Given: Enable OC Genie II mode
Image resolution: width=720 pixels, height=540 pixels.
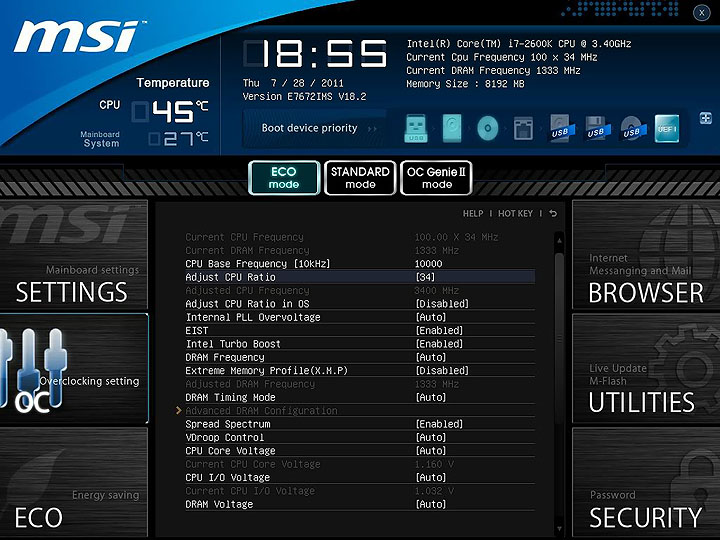Looking at the screenshot, I should pos(436,178).
